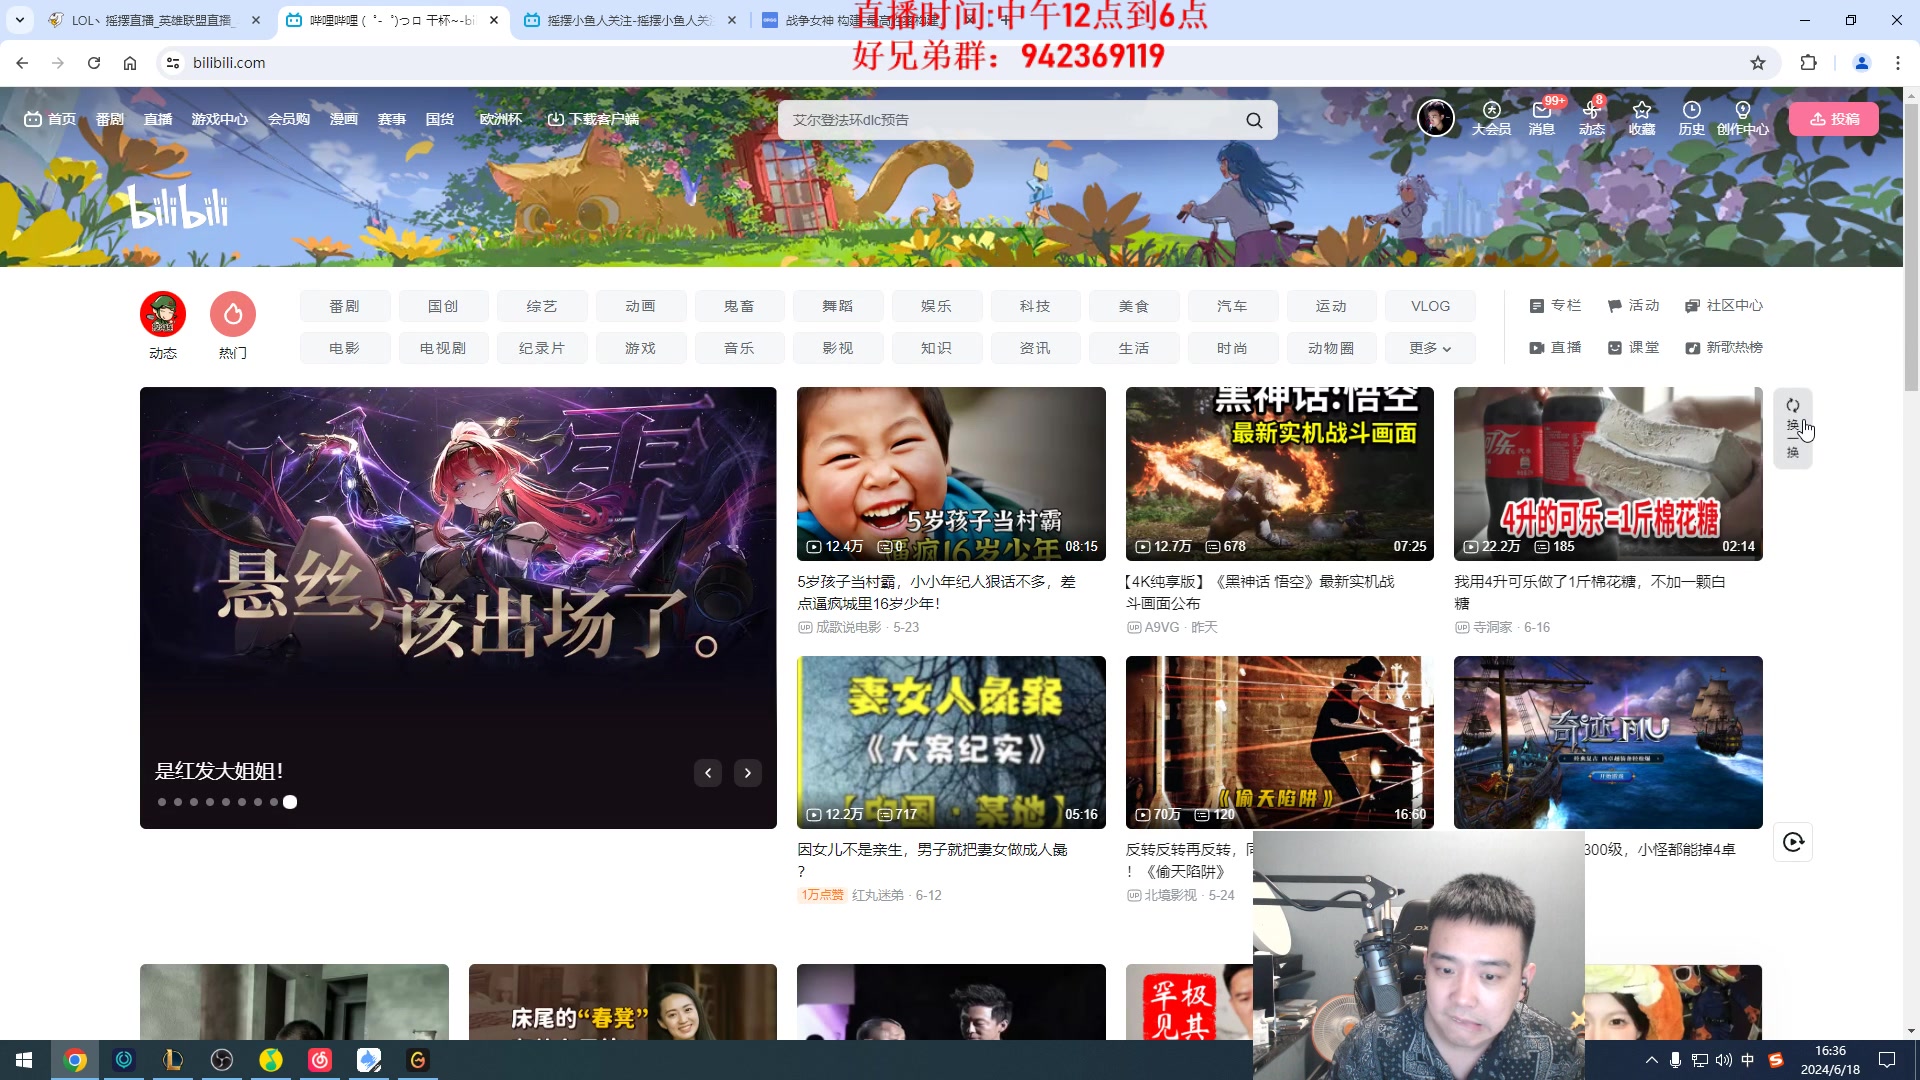Click the Chrome address bar

tap(960, 63)
